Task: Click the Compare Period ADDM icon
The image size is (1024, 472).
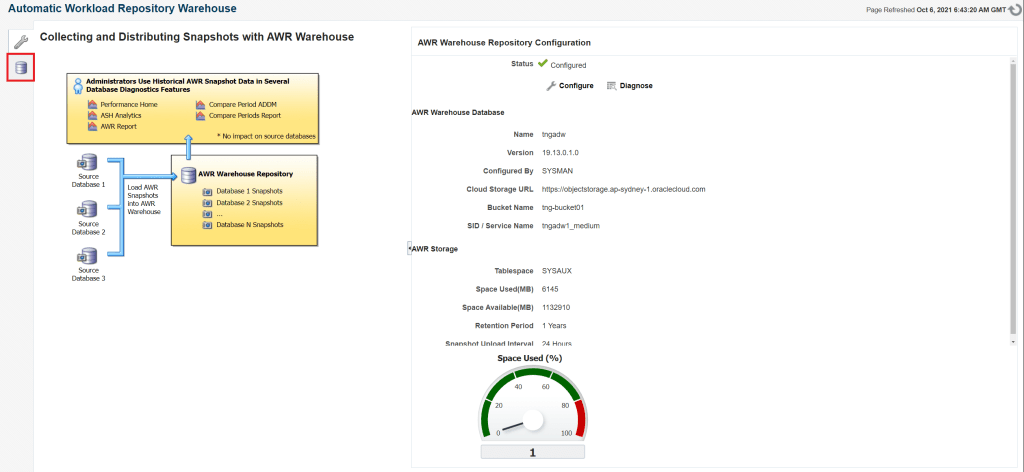Action: pyautogui.click(x=201, y=104)
